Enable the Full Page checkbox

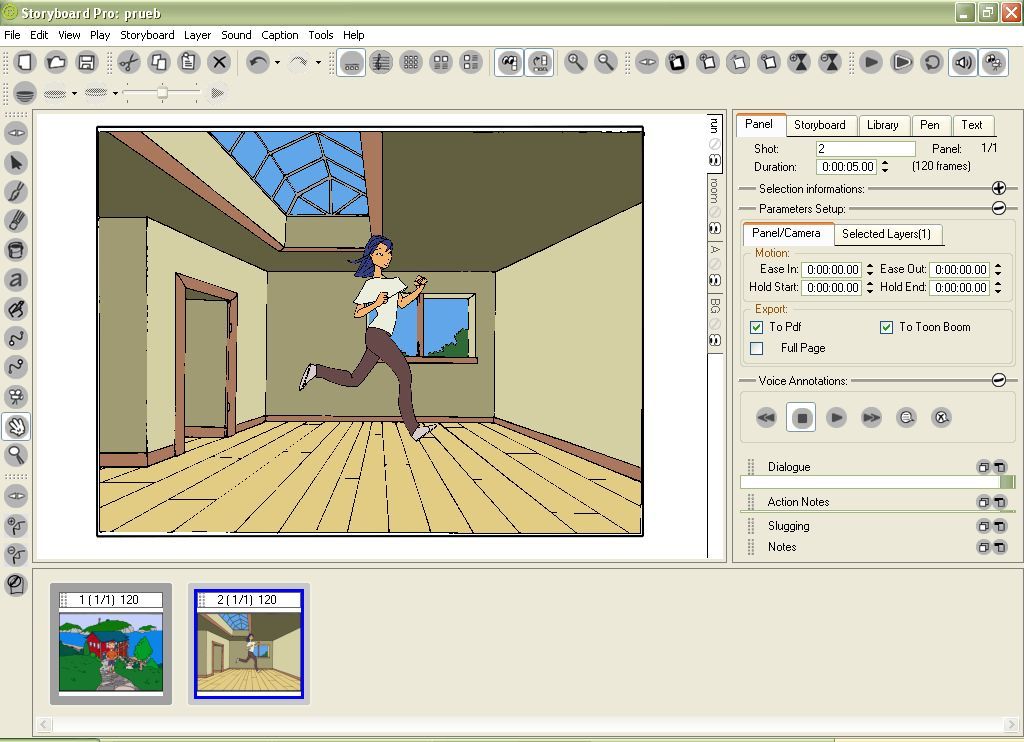pyautogui.click(x=757, y=348)
